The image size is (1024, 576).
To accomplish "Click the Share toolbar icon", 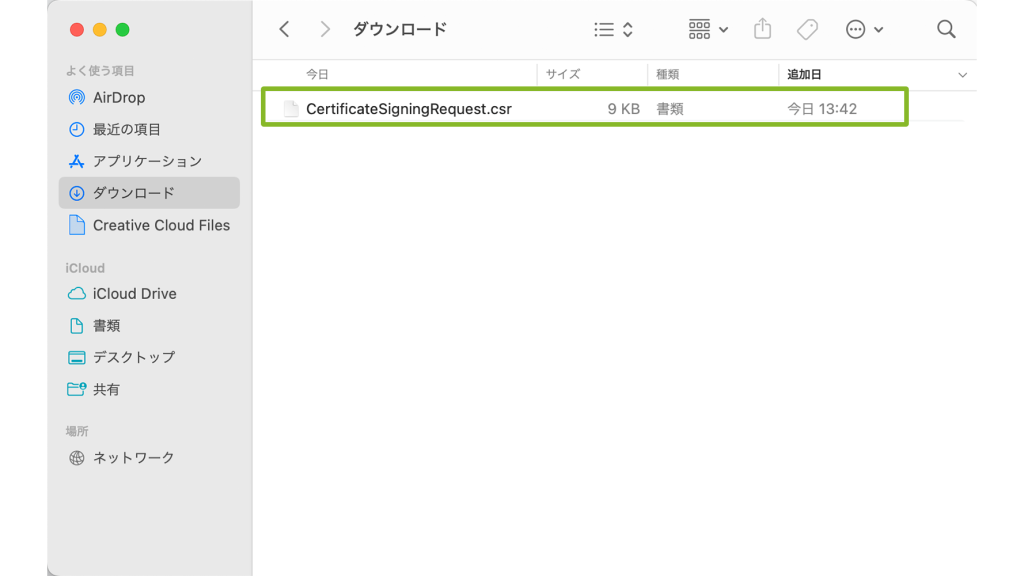I will click(763, 29).
